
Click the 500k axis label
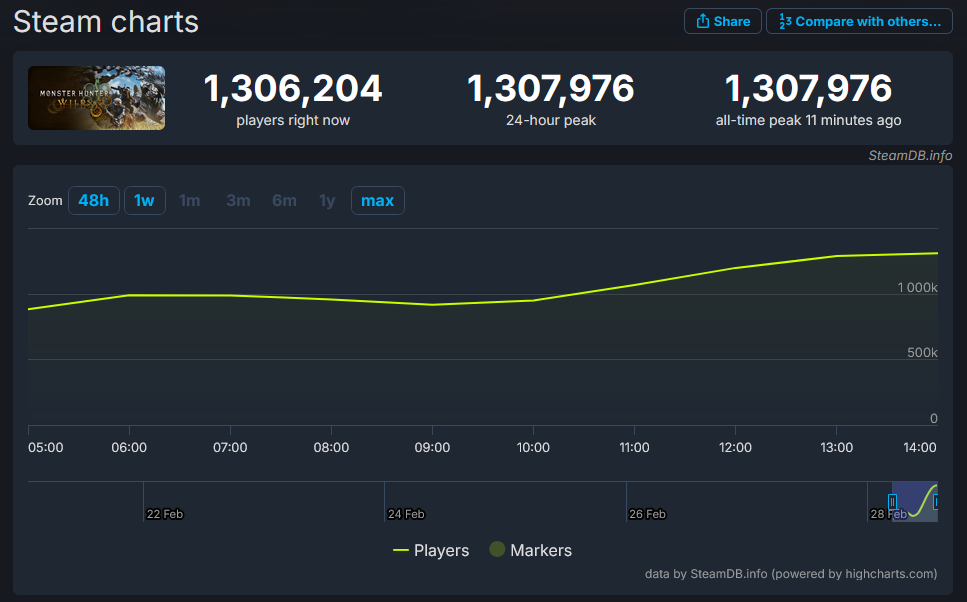click(922, 353)
